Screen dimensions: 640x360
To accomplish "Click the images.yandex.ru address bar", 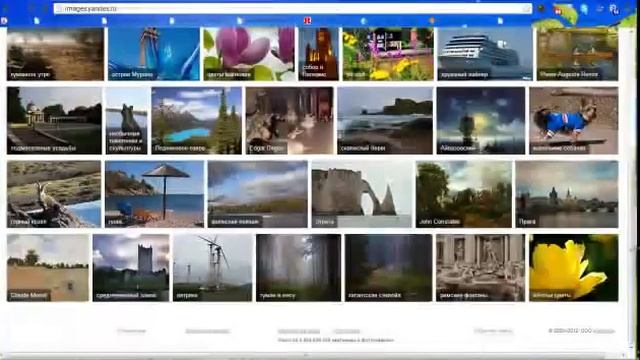I will tap(293, 9).
